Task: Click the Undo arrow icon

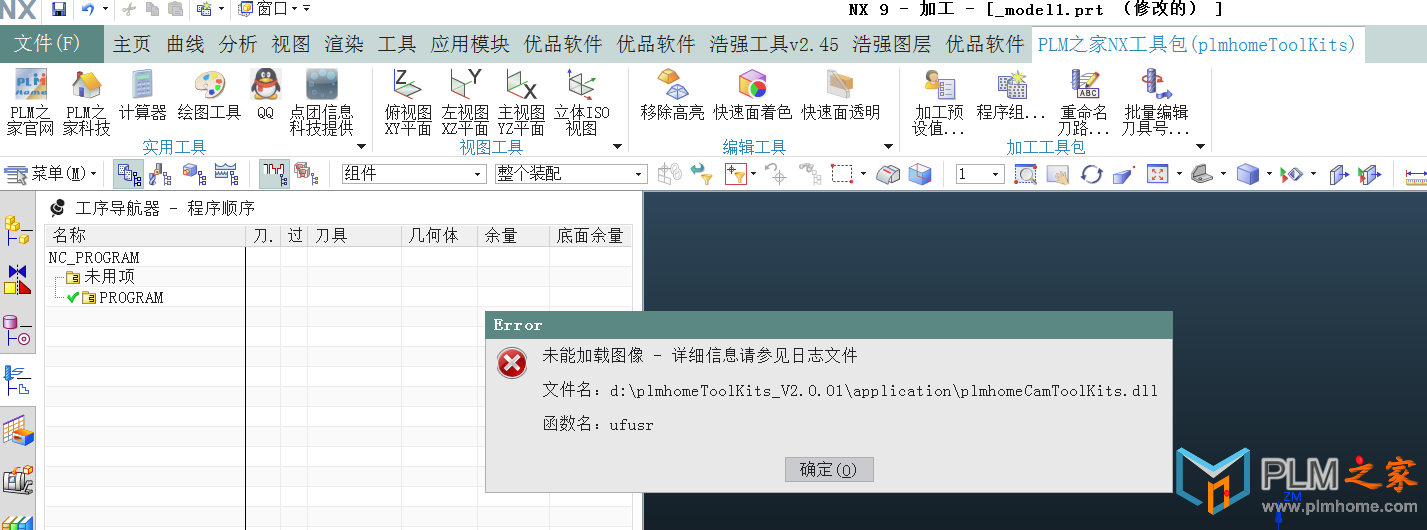Action: (88, 9)
